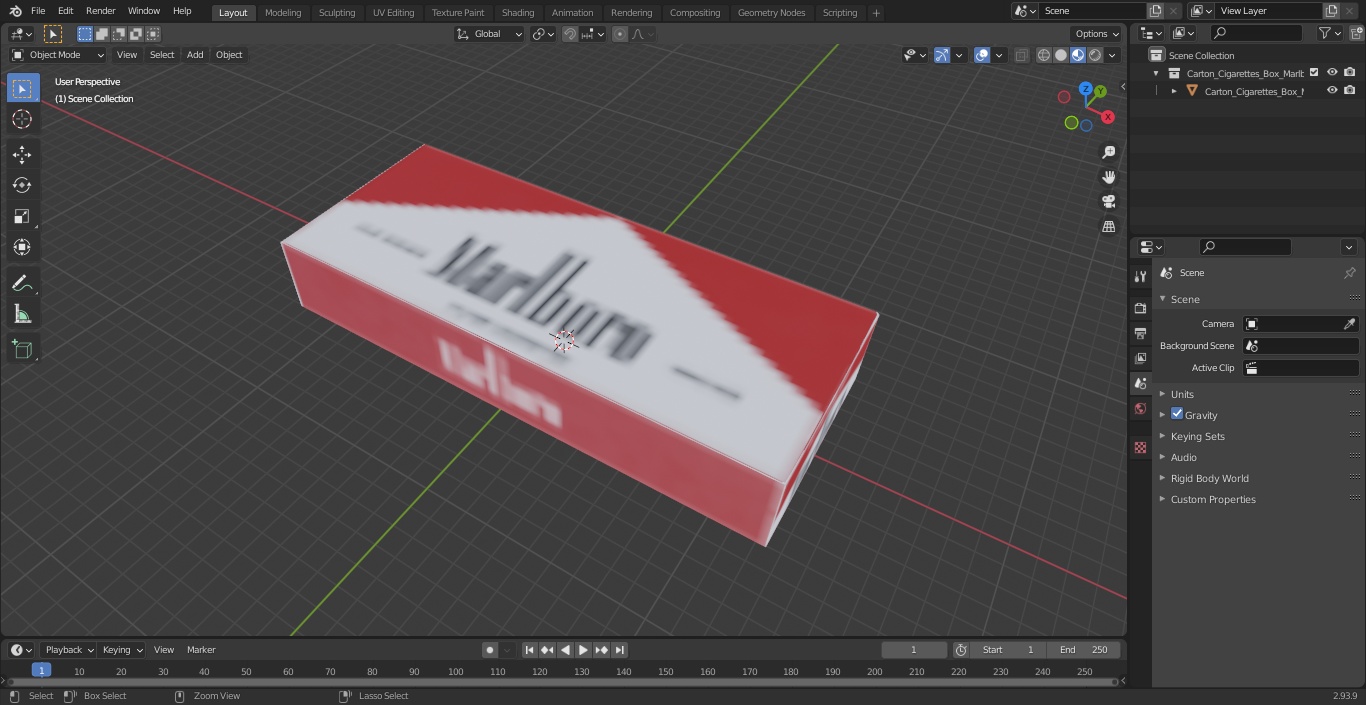Open the timeline Playback popover
This screenshot has height=705, width=1366.
click(x=68, y=650)
